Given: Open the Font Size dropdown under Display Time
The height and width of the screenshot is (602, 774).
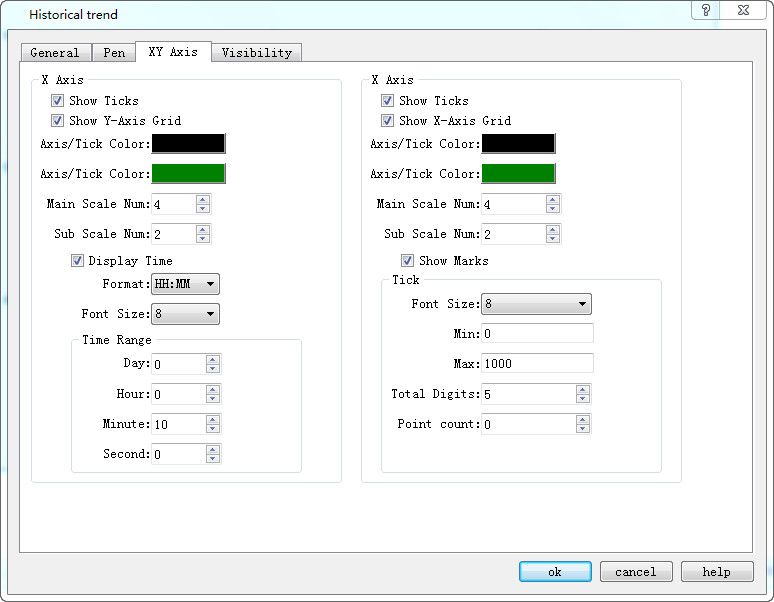Looking at the screenshot, I should [185, 314].
